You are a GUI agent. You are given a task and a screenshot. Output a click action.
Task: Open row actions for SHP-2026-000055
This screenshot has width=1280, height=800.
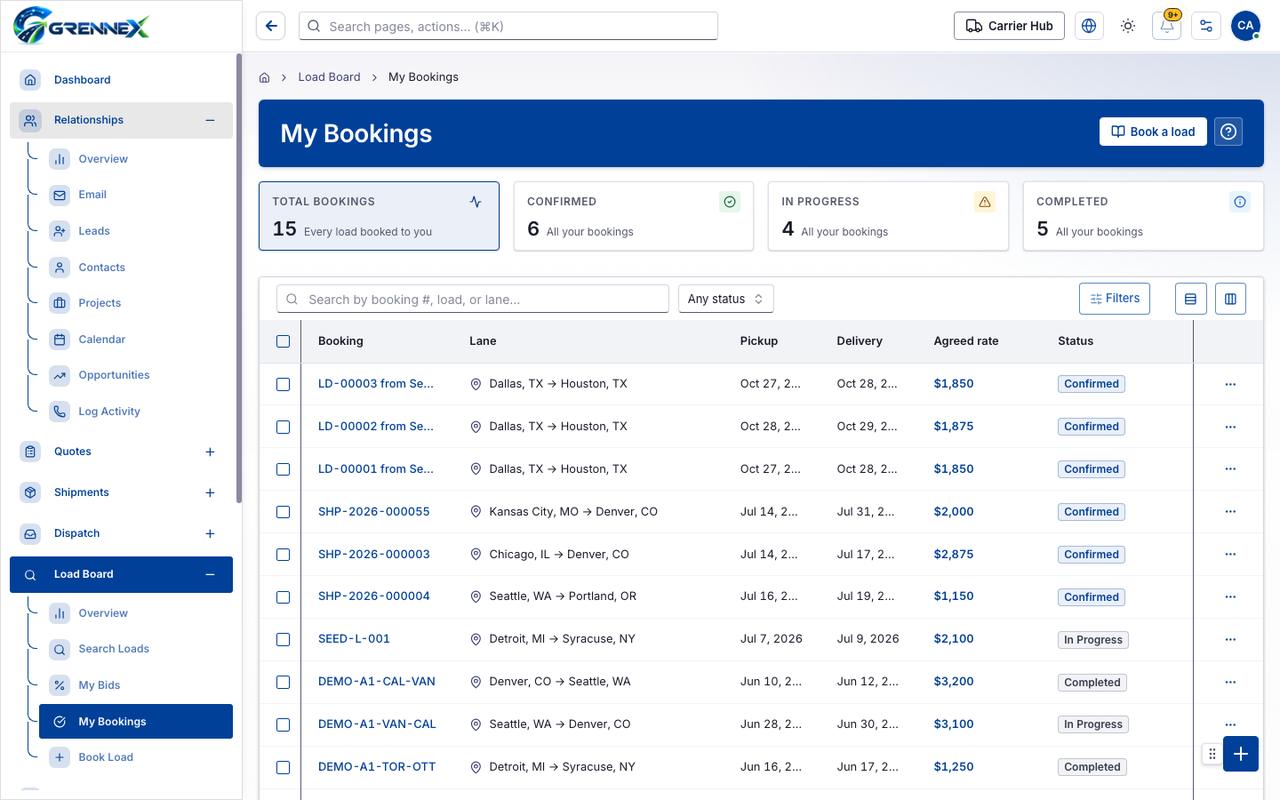pos(1230,512)
